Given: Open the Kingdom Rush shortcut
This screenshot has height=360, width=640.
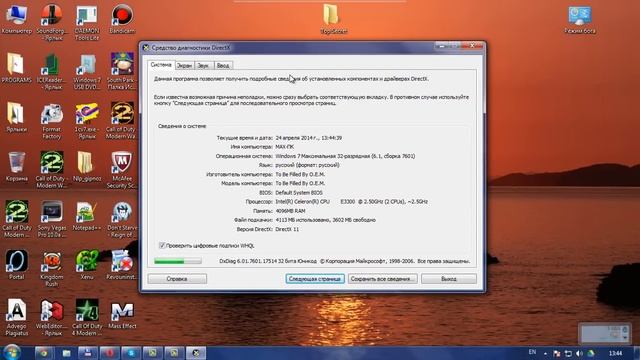Looking at the screenshot, I should tap(51, 268).
